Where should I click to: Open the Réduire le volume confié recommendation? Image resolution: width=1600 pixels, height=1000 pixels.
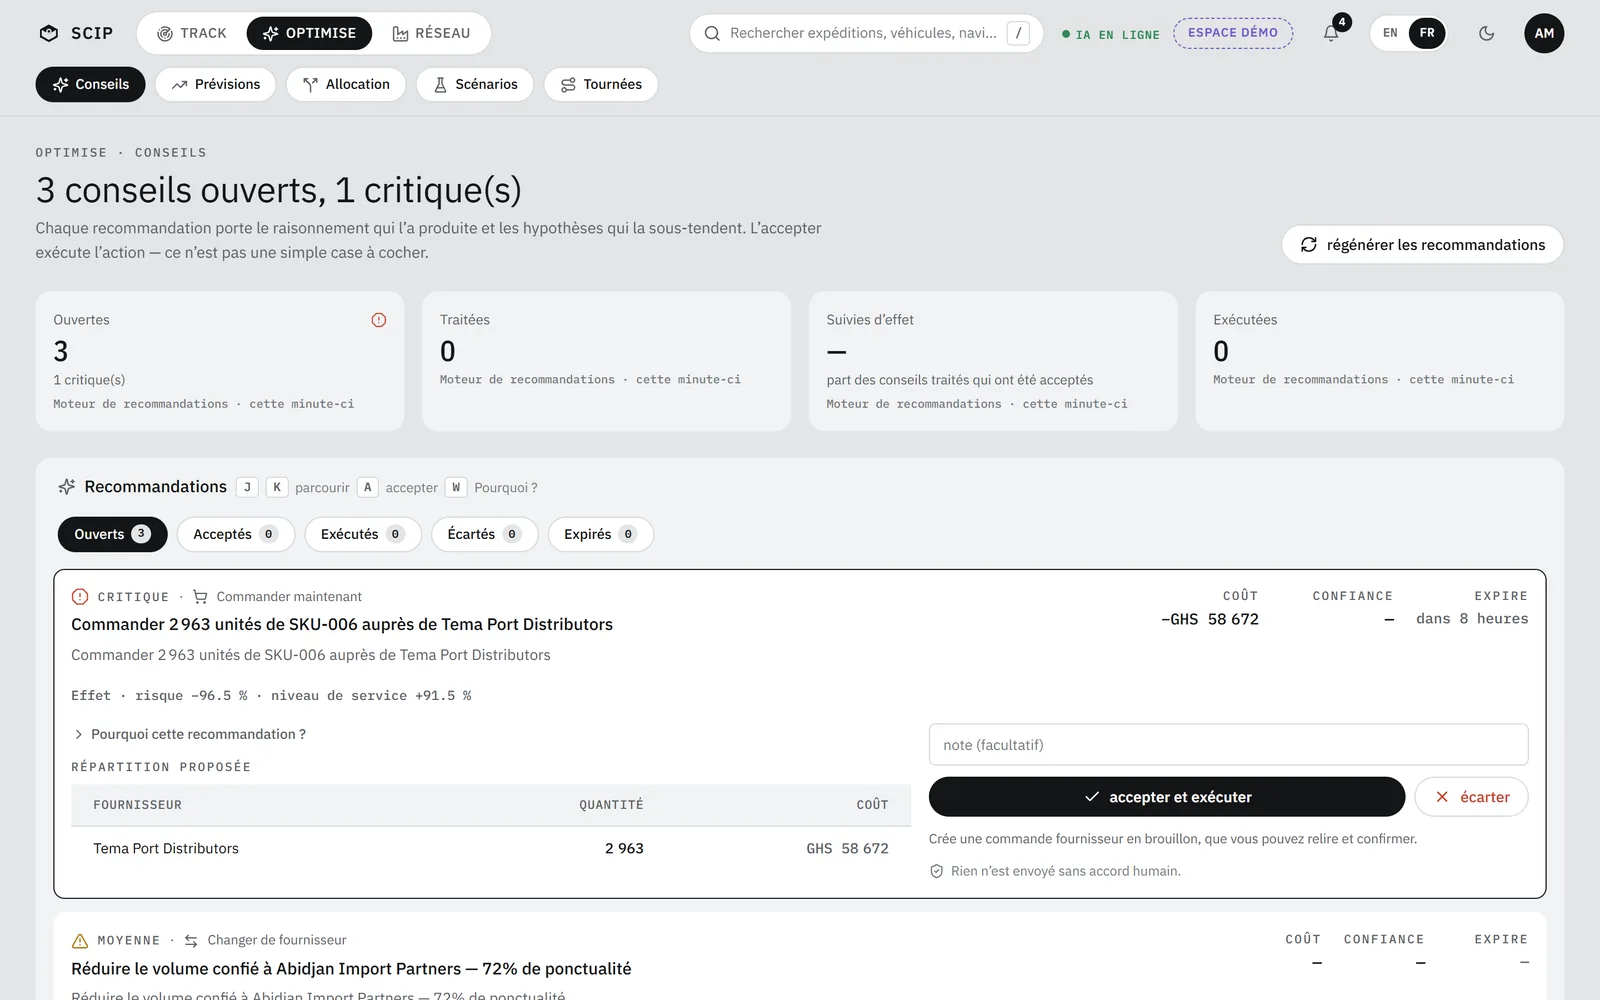coord(351,968)
